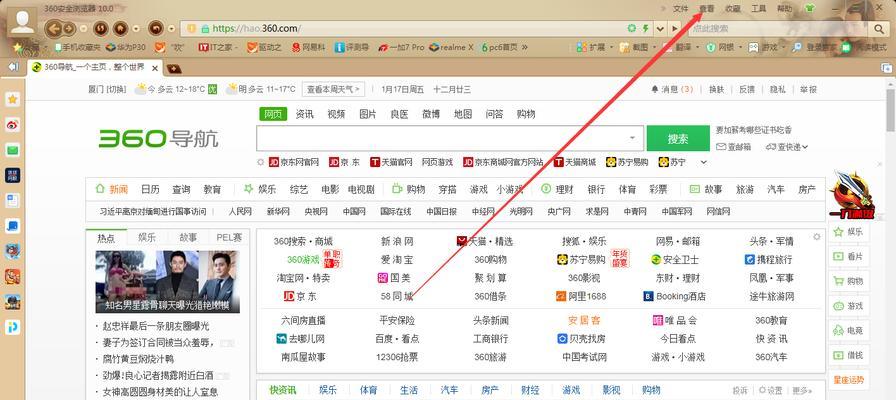Open the 华为P30 bookmark
Viewport: 896px width, 400px height.
(x=125, y=47)
